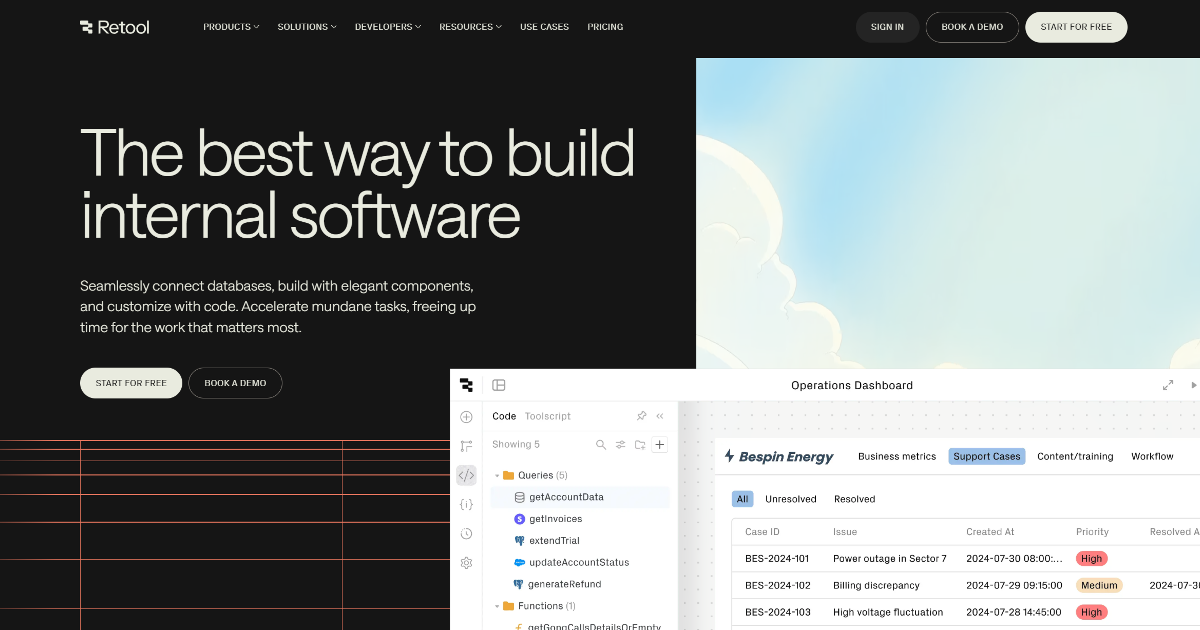1200x630 pixels.
Task: Filter cases by Resolved
Action: click(x=854, y=498)
